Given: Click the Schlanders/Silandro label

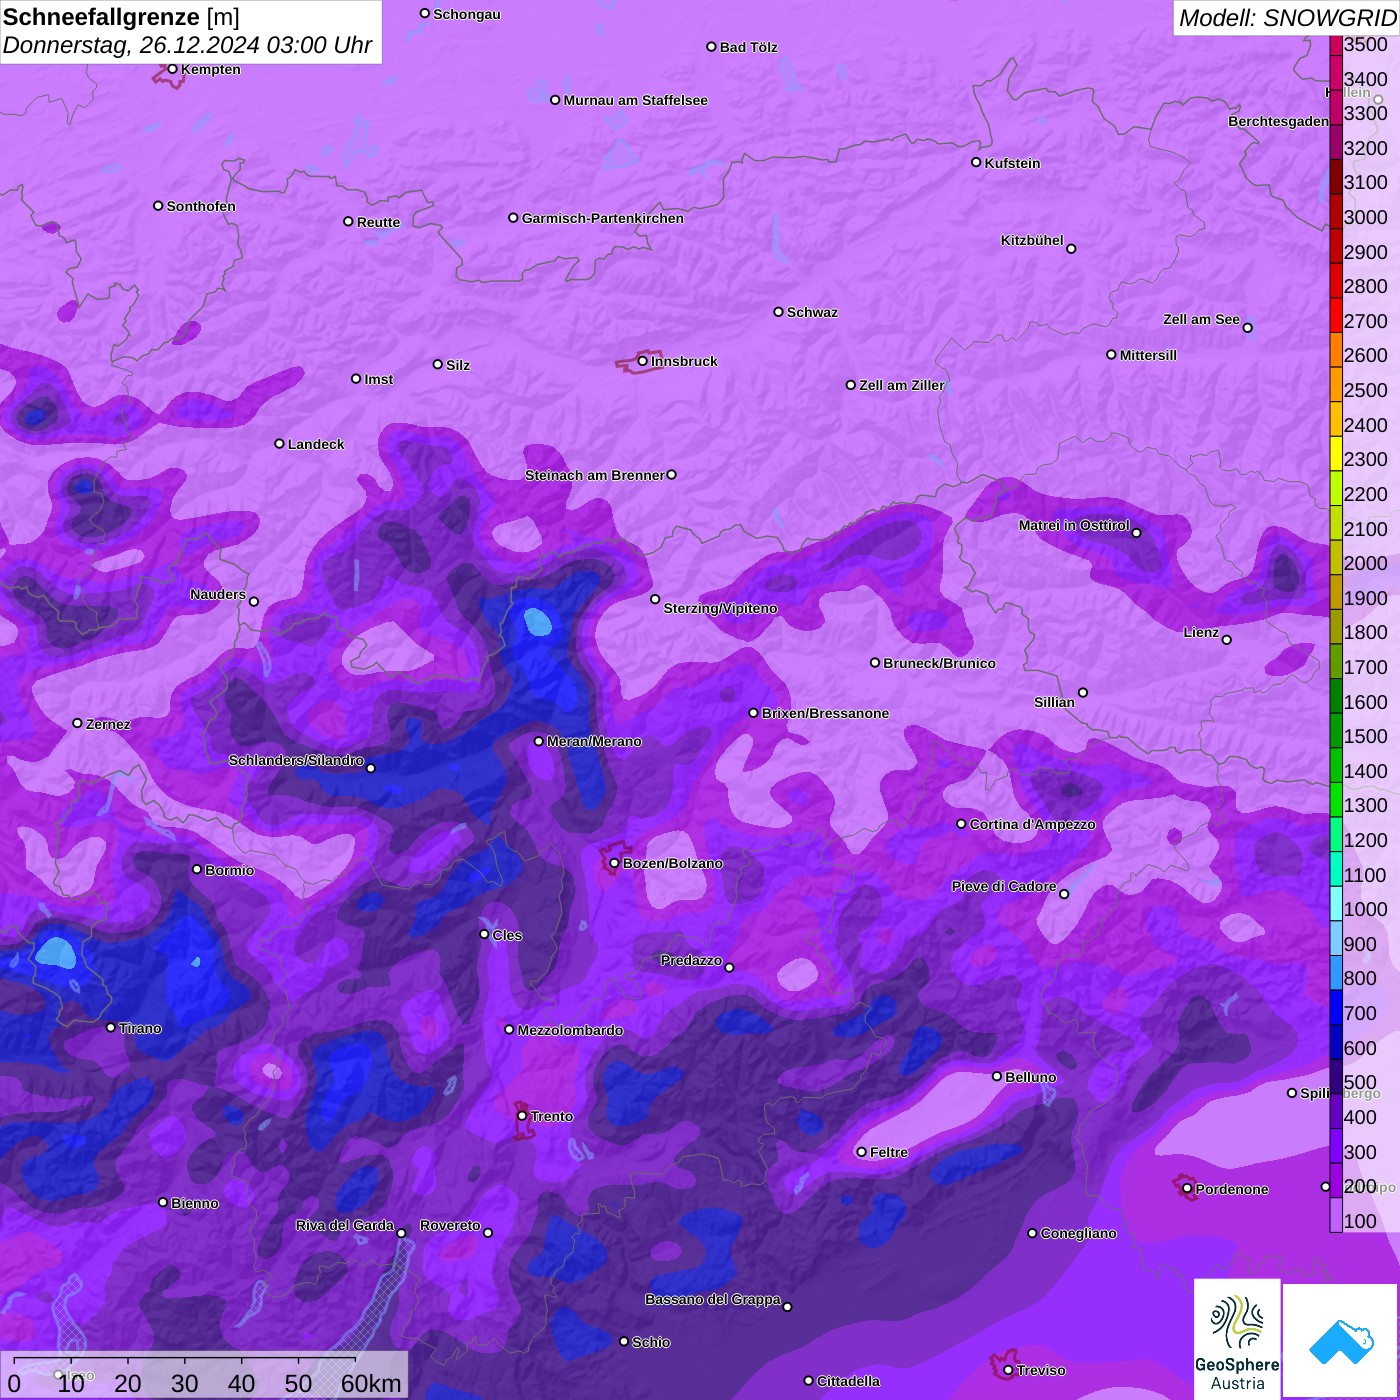Looking at the screenshot, I should (x=296, y=760).
